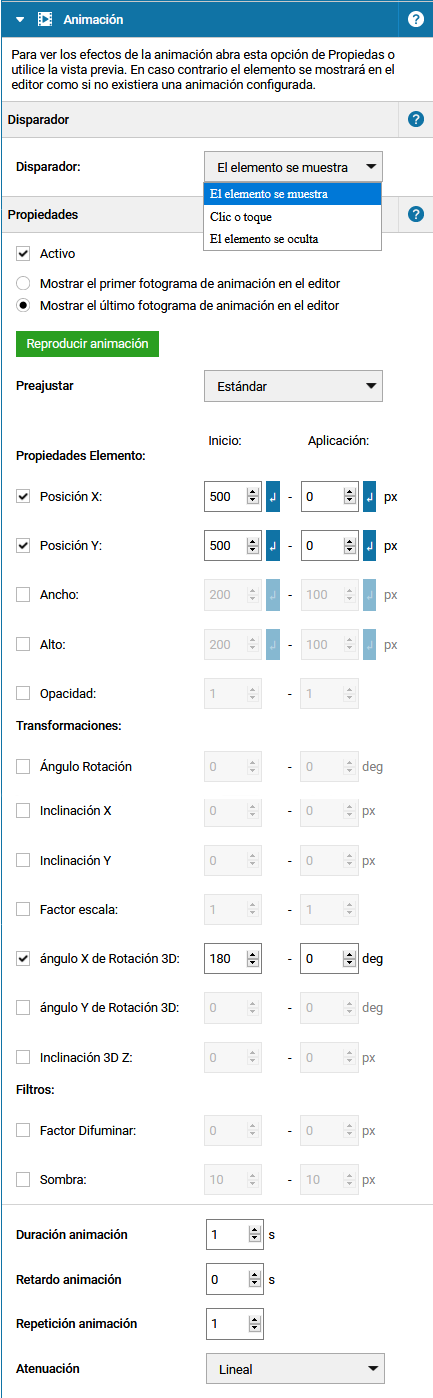Open help for the Animación panel header
The height and width of the screenshot is (1398, 433).
coord(416,19)
